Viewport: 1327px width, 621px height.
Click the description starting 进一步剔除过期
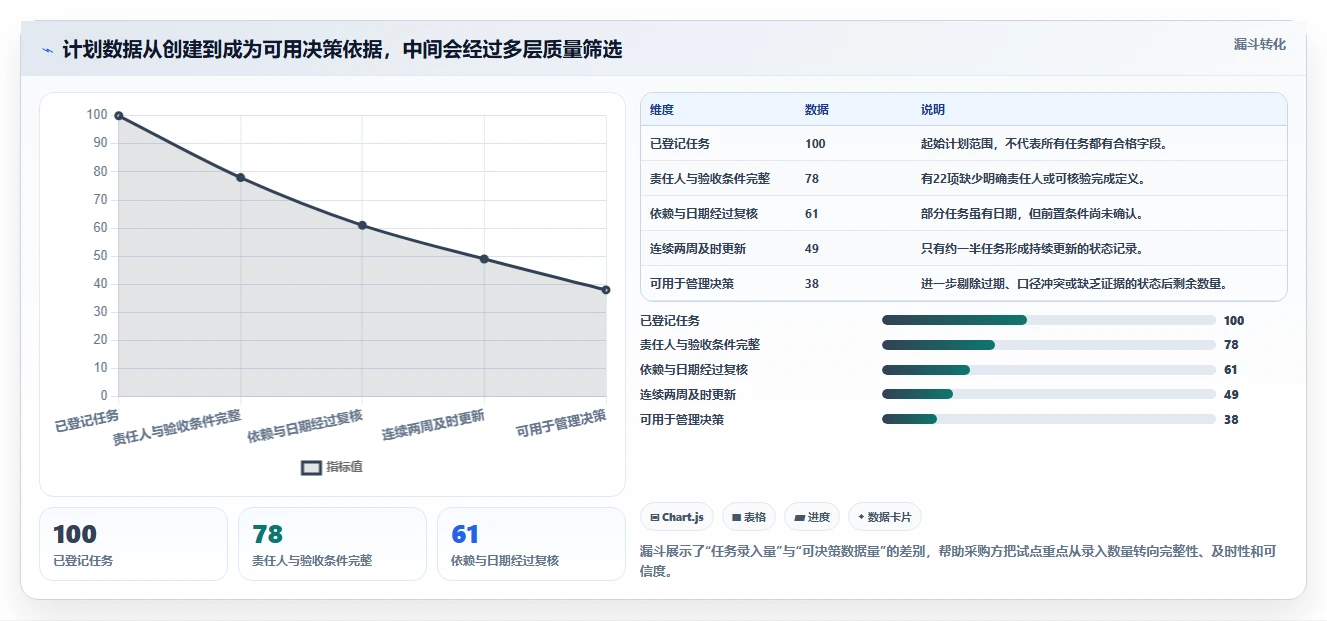(1074, 284)
